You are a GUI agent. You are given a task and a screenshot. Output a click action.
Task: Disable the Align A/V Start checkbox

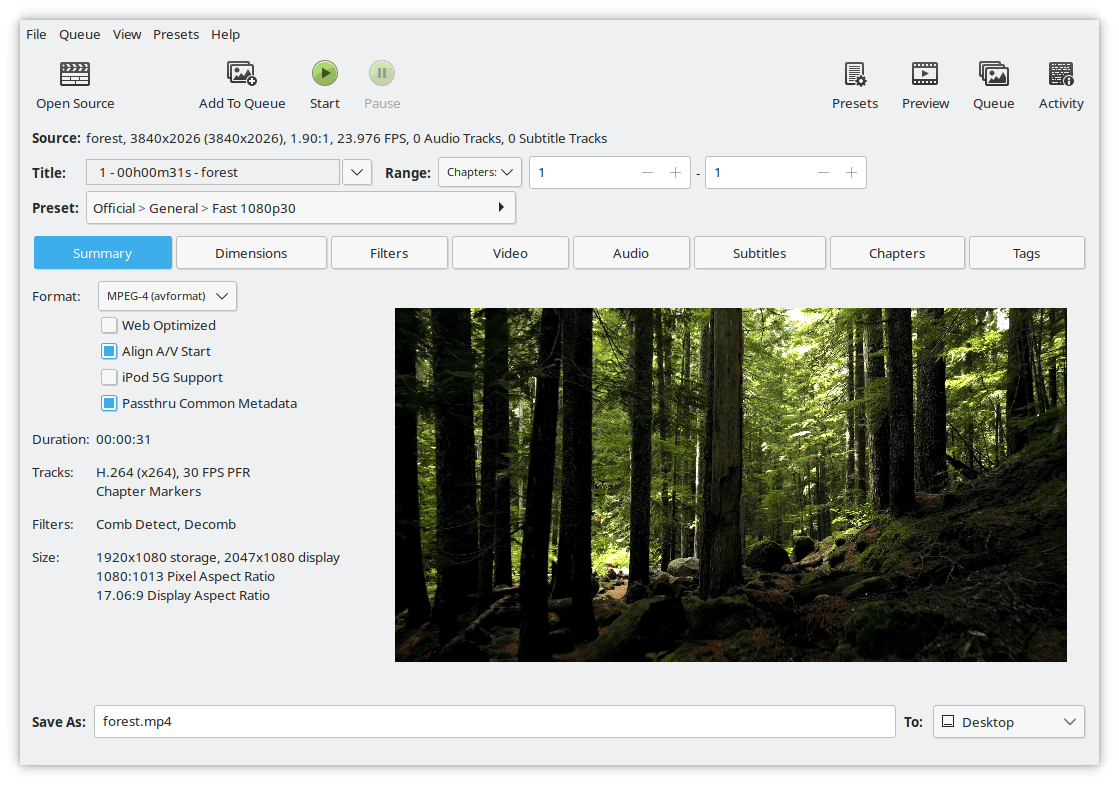pyautogui.click(x=109, y=351)
